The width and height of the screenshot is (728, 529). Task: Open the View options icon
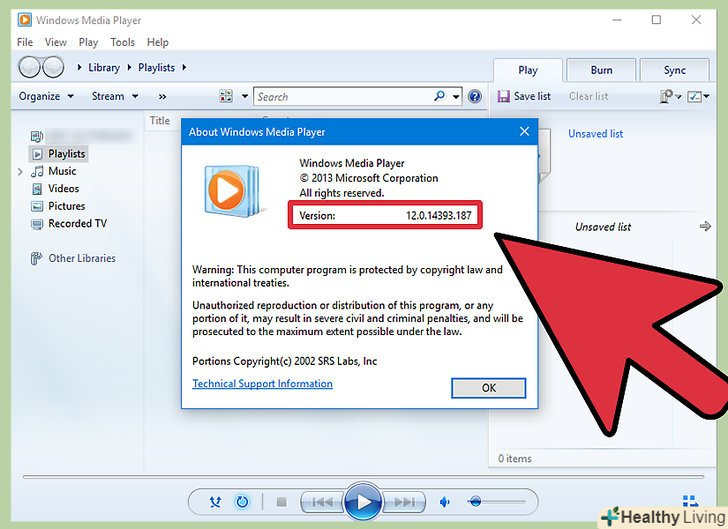(226, 96)
